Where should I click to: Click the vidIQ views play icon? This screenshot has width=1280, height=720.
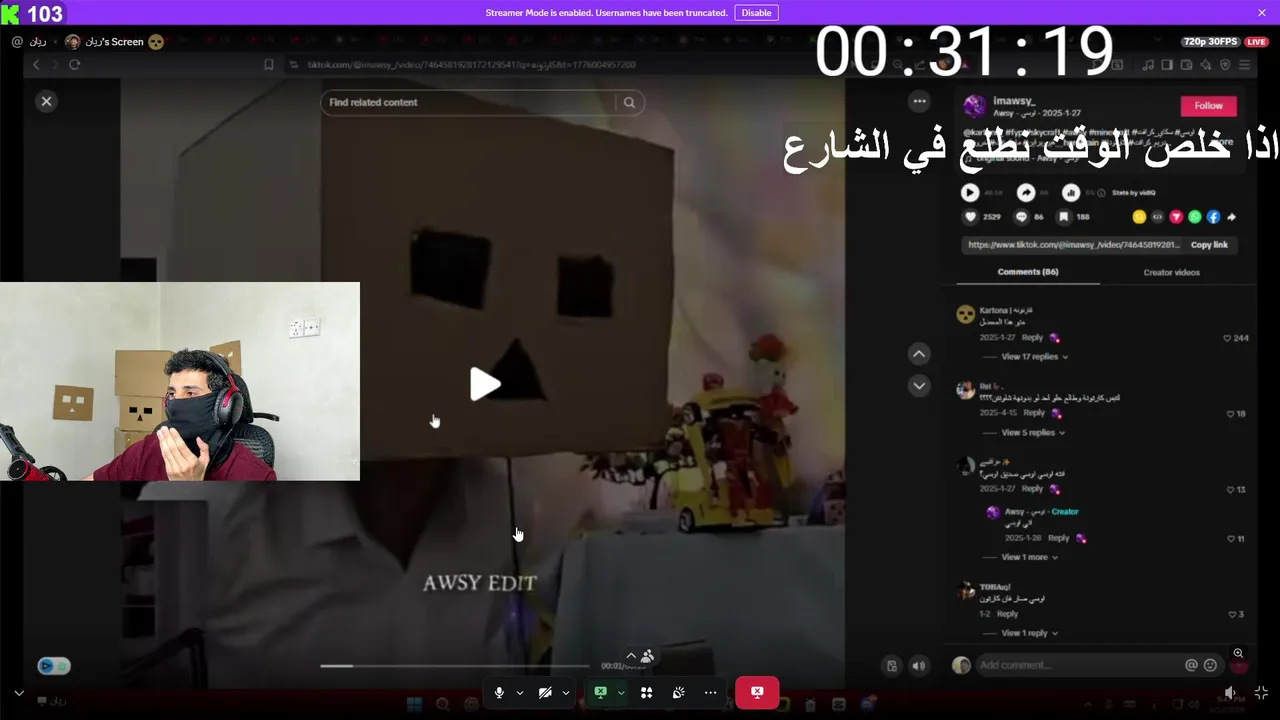tap(970, 193)
